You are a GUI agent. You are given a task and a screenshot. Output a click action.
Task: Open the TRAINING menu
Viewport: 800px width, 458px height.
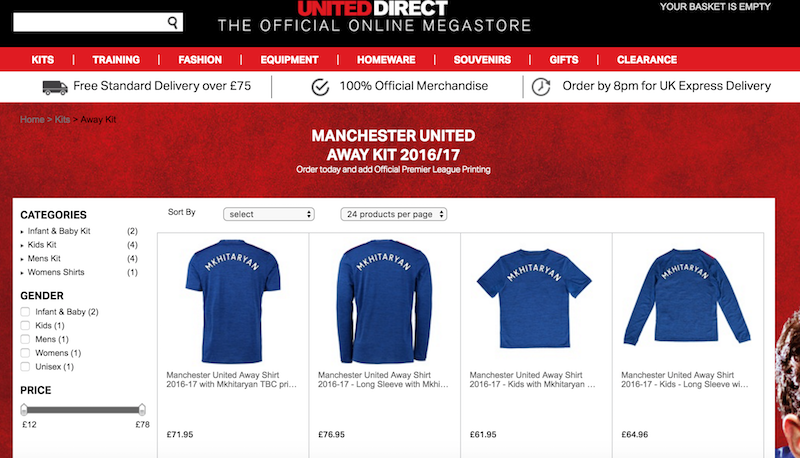coord(116,60)
